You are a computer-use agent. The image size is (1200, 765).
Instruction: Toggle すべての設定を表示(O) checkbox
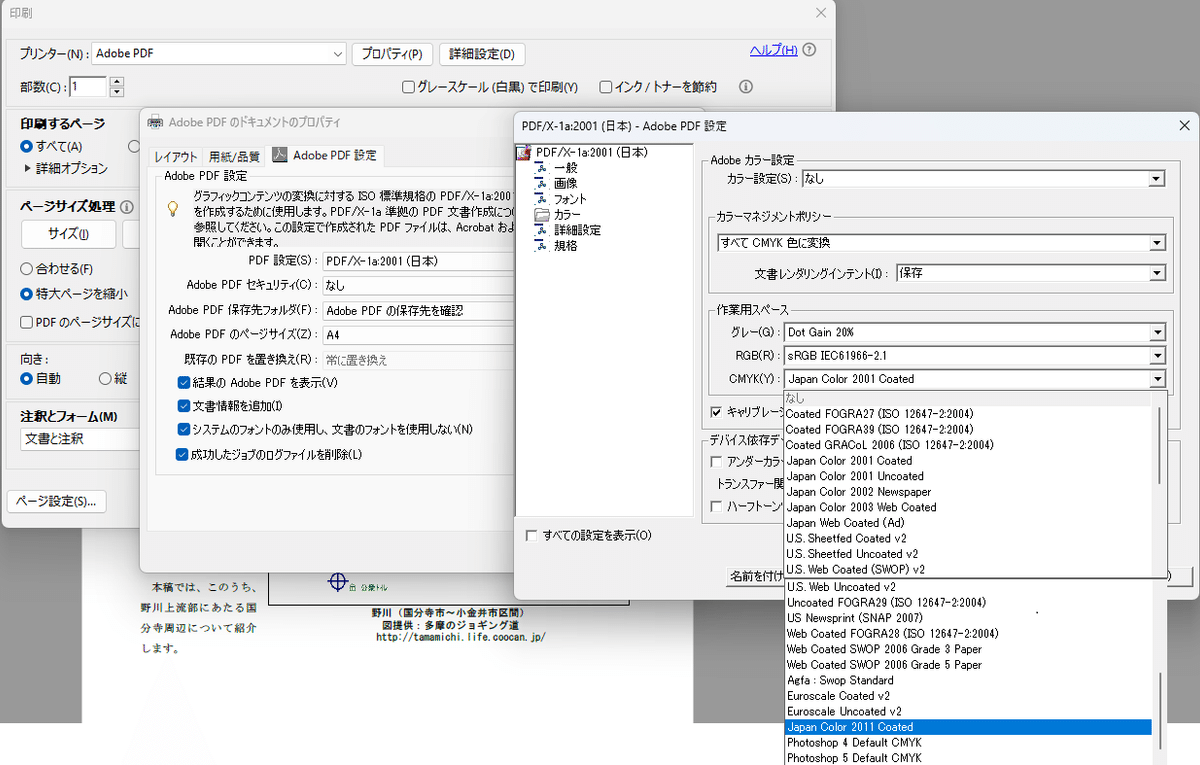coord(531,536)
